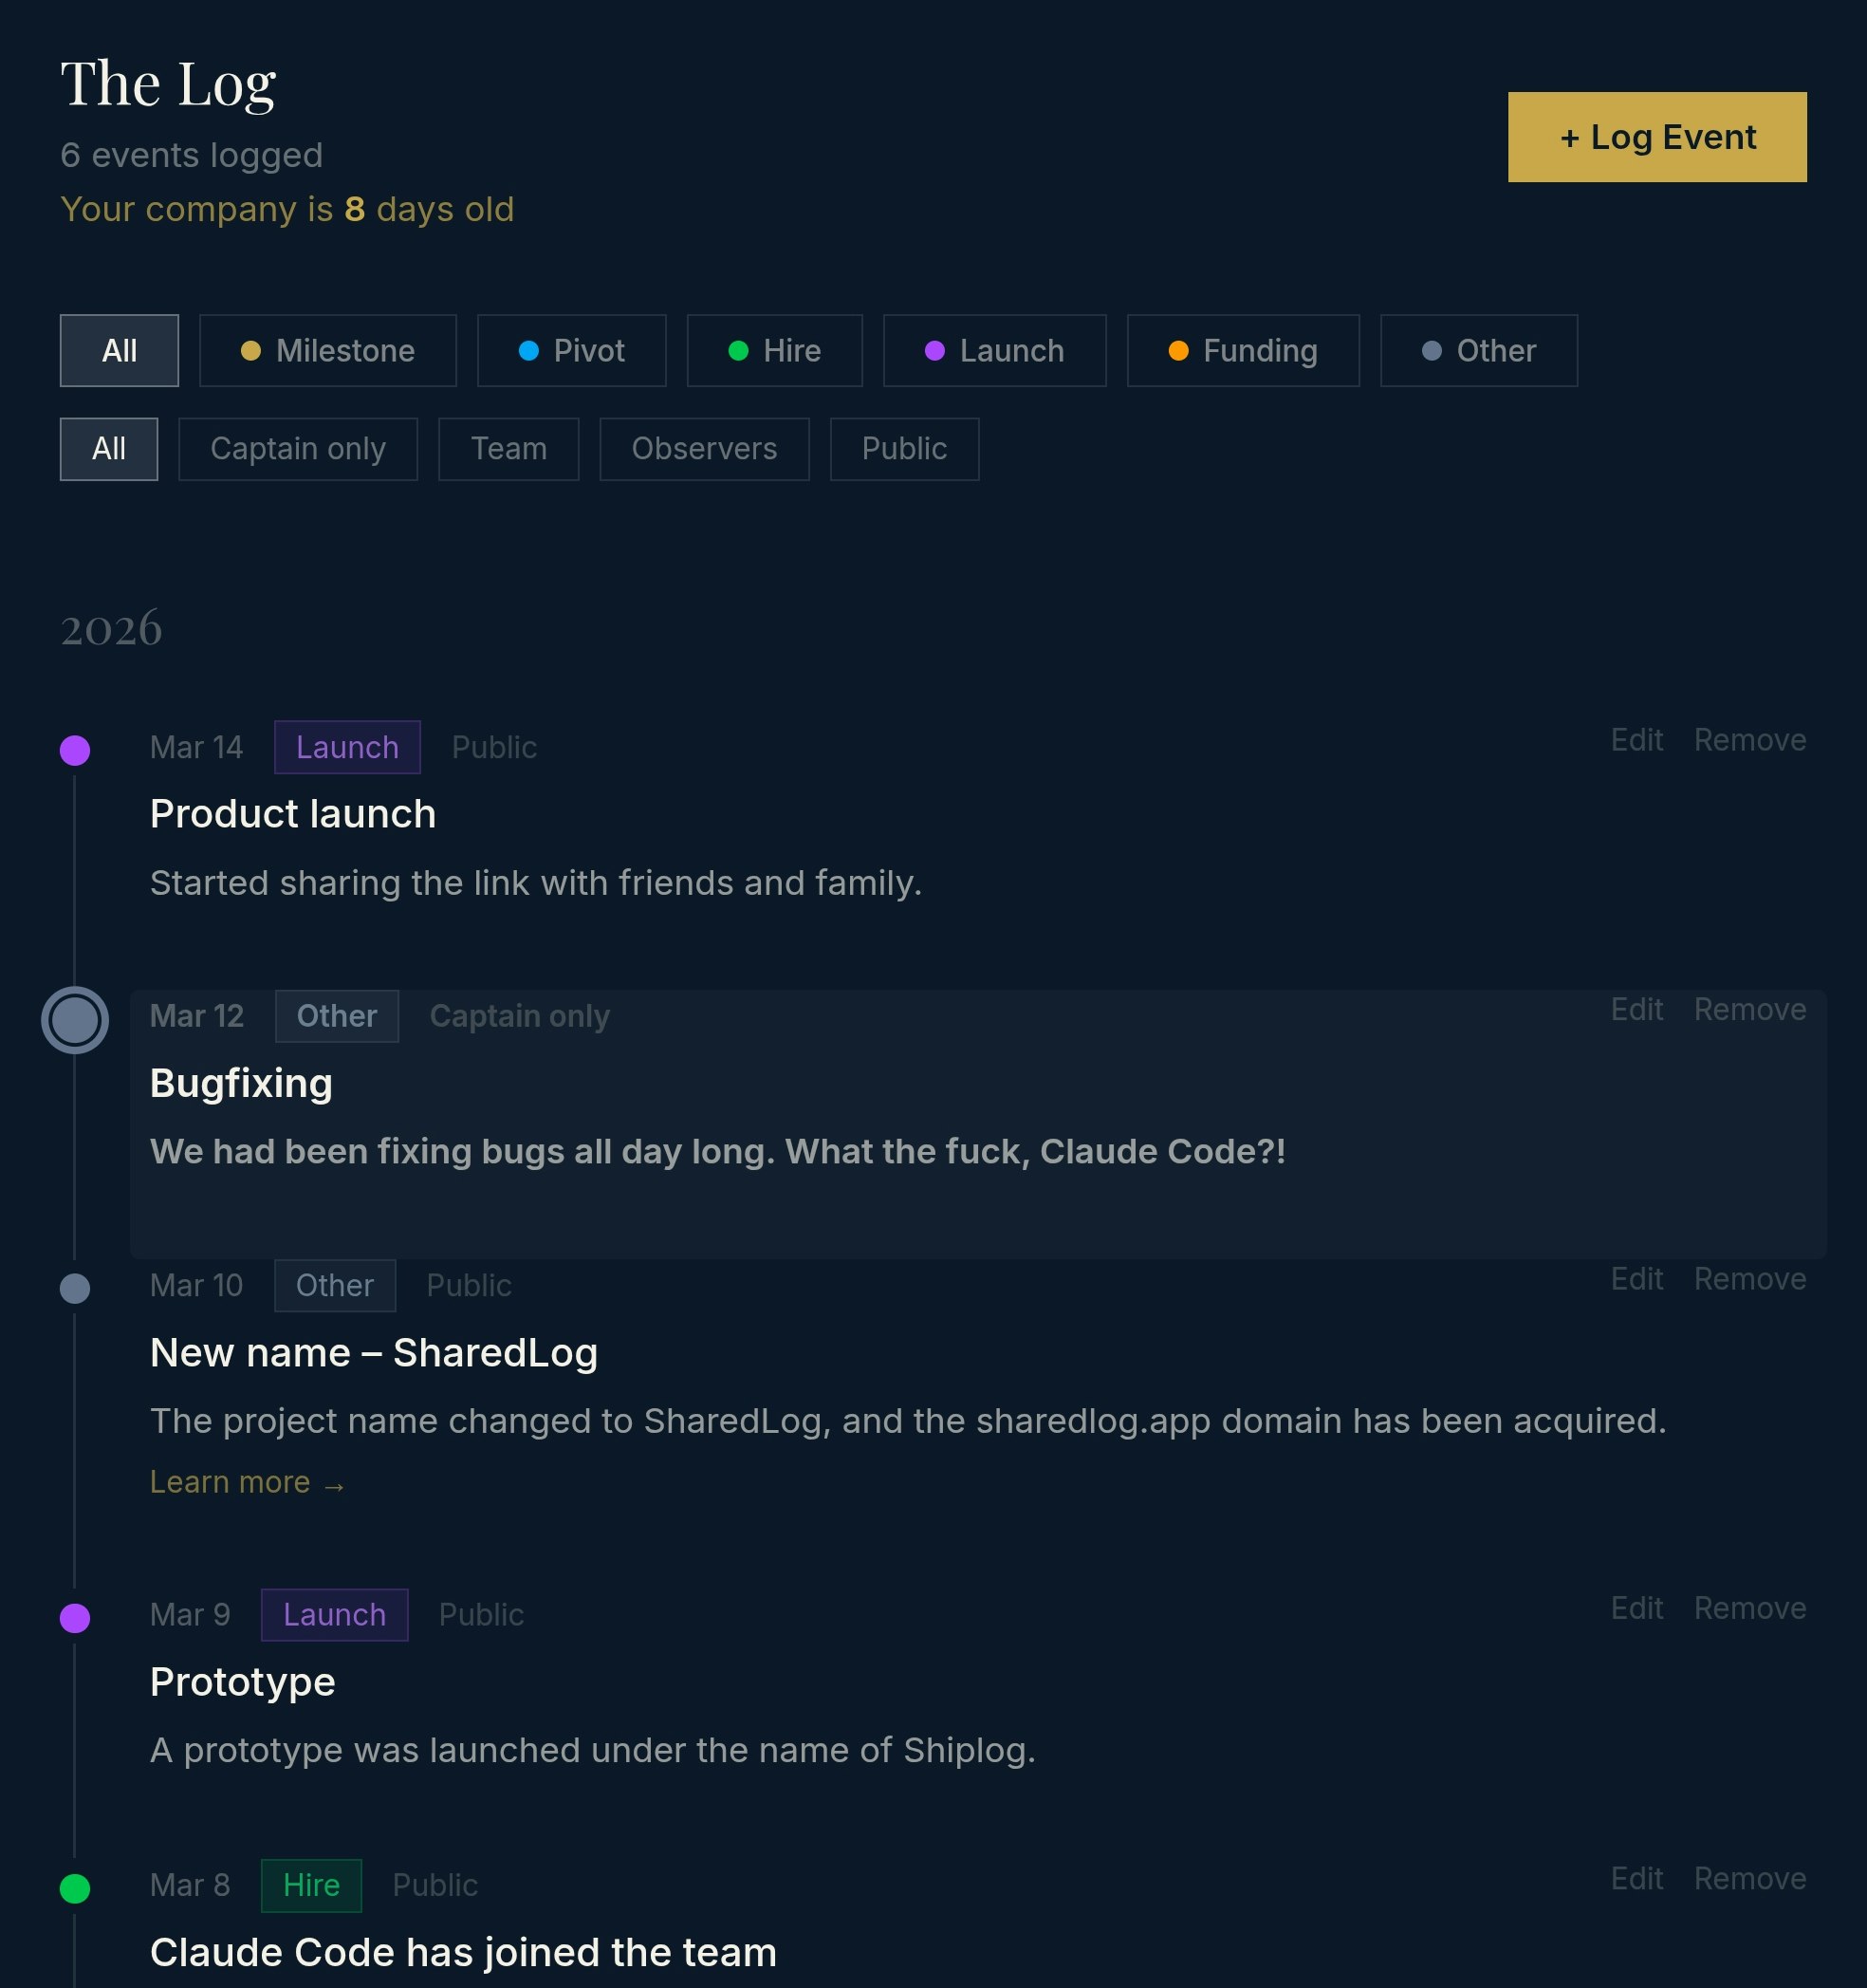Viewport: 1867px width, 1988px height.
Task: Click the Other badge on the Mar 10 entry
Action: 334,1285
